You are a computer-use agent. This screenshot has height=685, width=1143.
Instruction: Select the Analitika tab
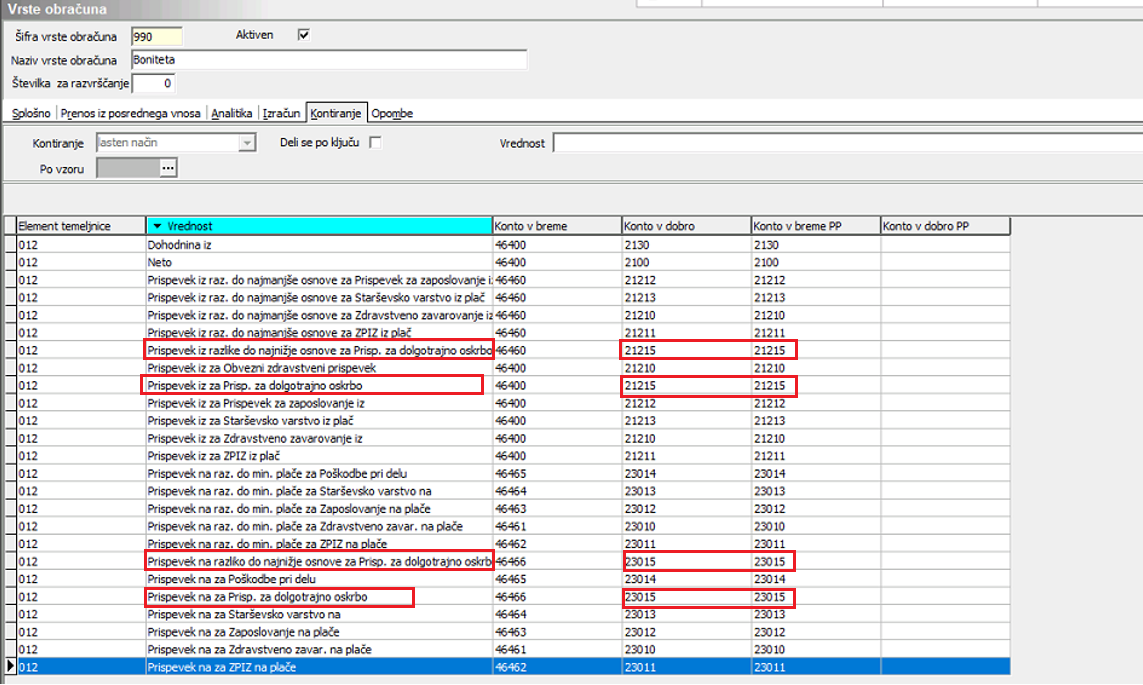coord(231,114)
